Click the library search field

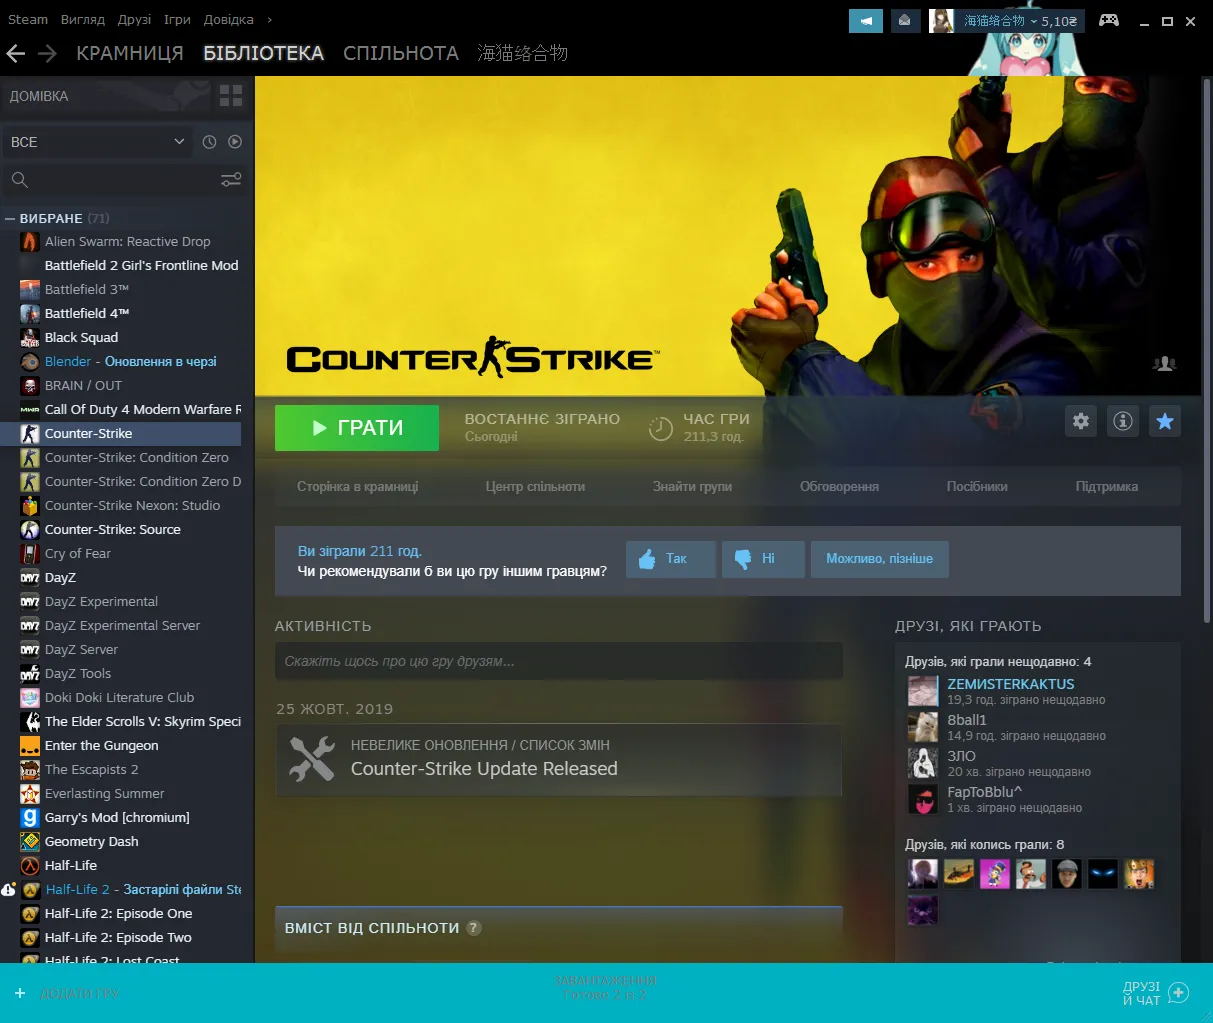[110, 180]
